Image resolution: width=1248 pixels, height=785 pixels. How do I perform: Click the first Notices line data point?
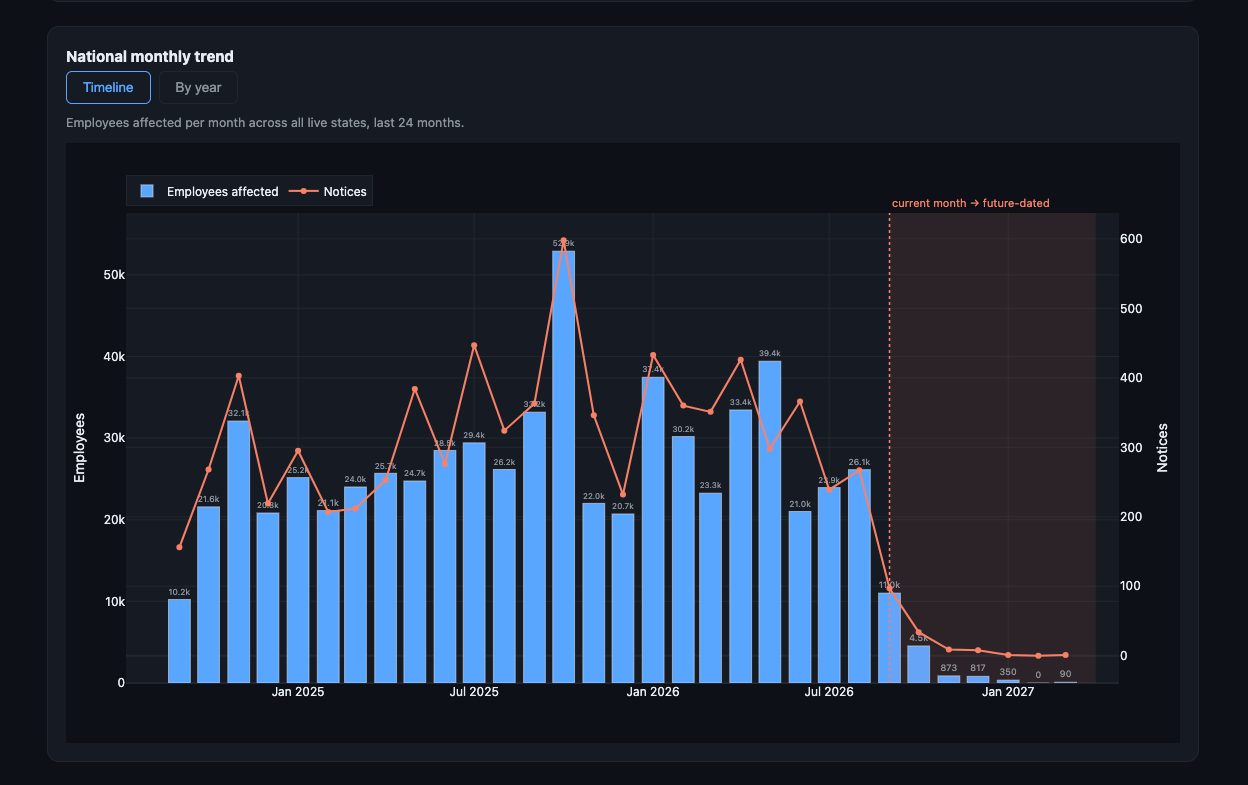pyautogui.click(x=179, y=547)
